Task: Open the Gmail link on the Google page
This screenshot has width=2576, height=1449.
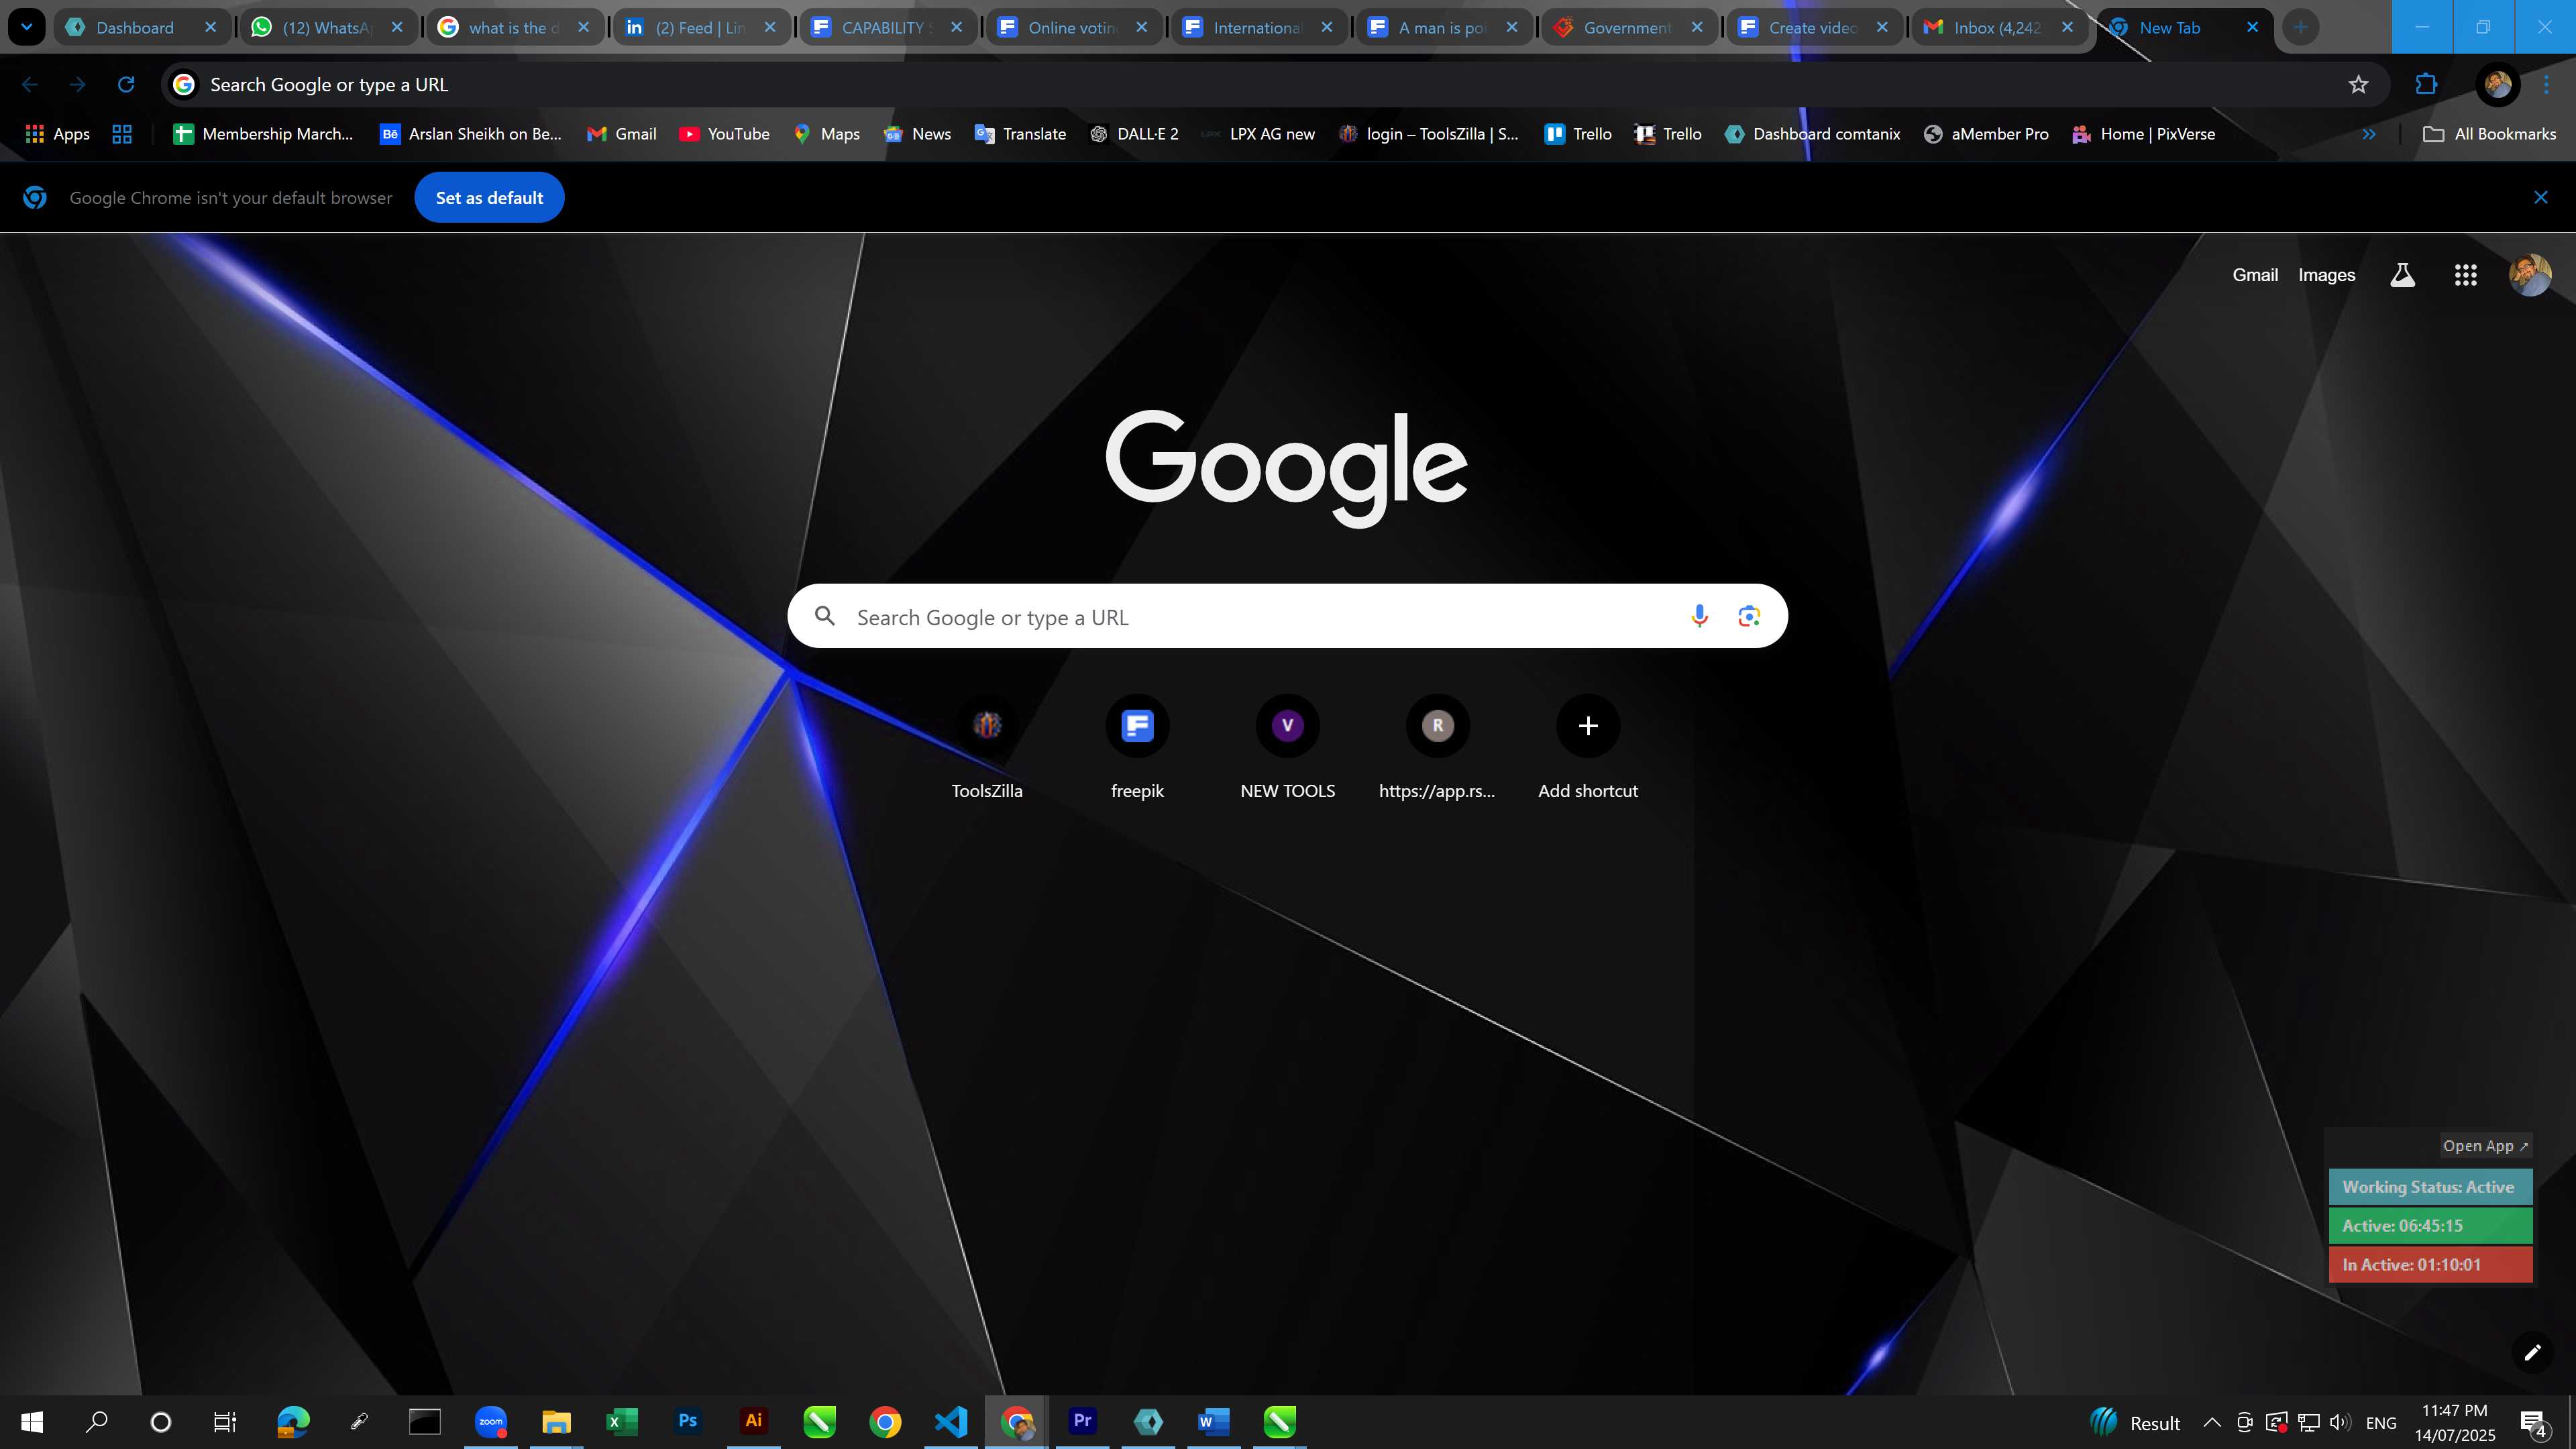Action: pos(2255,275)
